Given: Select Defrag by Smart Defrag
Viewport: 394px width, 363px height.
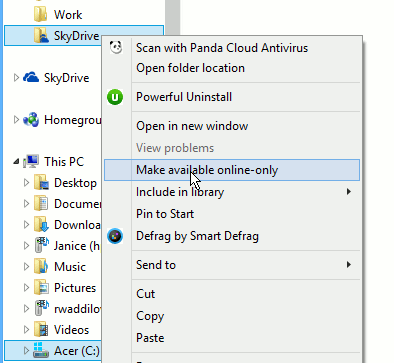Looking at the screenshot, I should pyautogui.click(x=232, y=236).
